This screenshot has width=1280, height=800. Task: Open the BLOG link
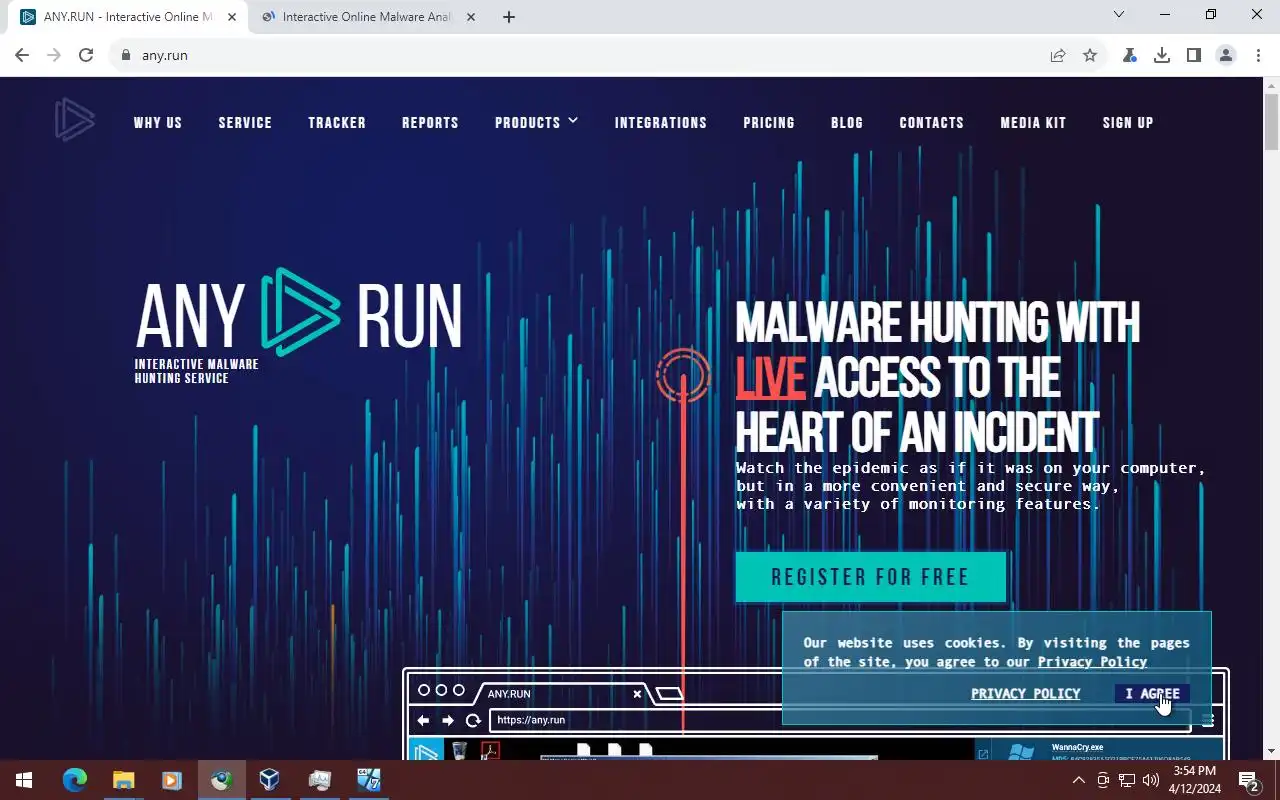pyautogui.click(x=847, y=123)
